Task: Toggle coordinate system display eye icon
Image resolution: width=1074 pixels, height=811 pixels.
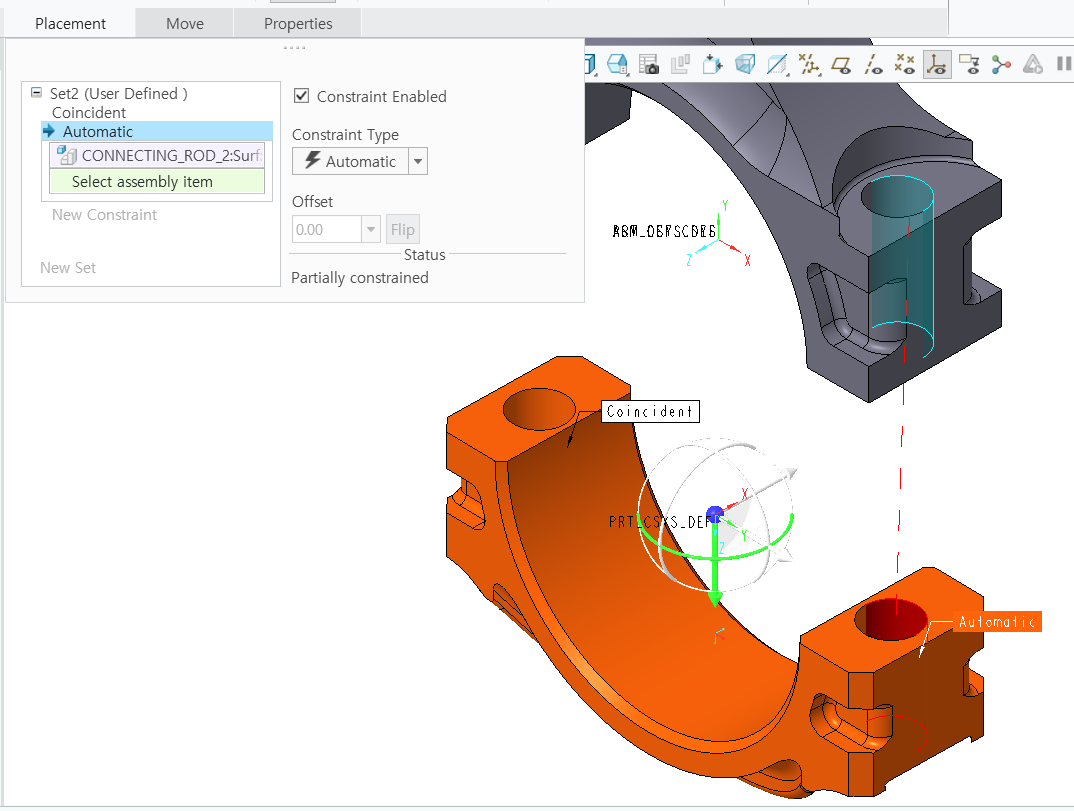Action: point(937,64)
